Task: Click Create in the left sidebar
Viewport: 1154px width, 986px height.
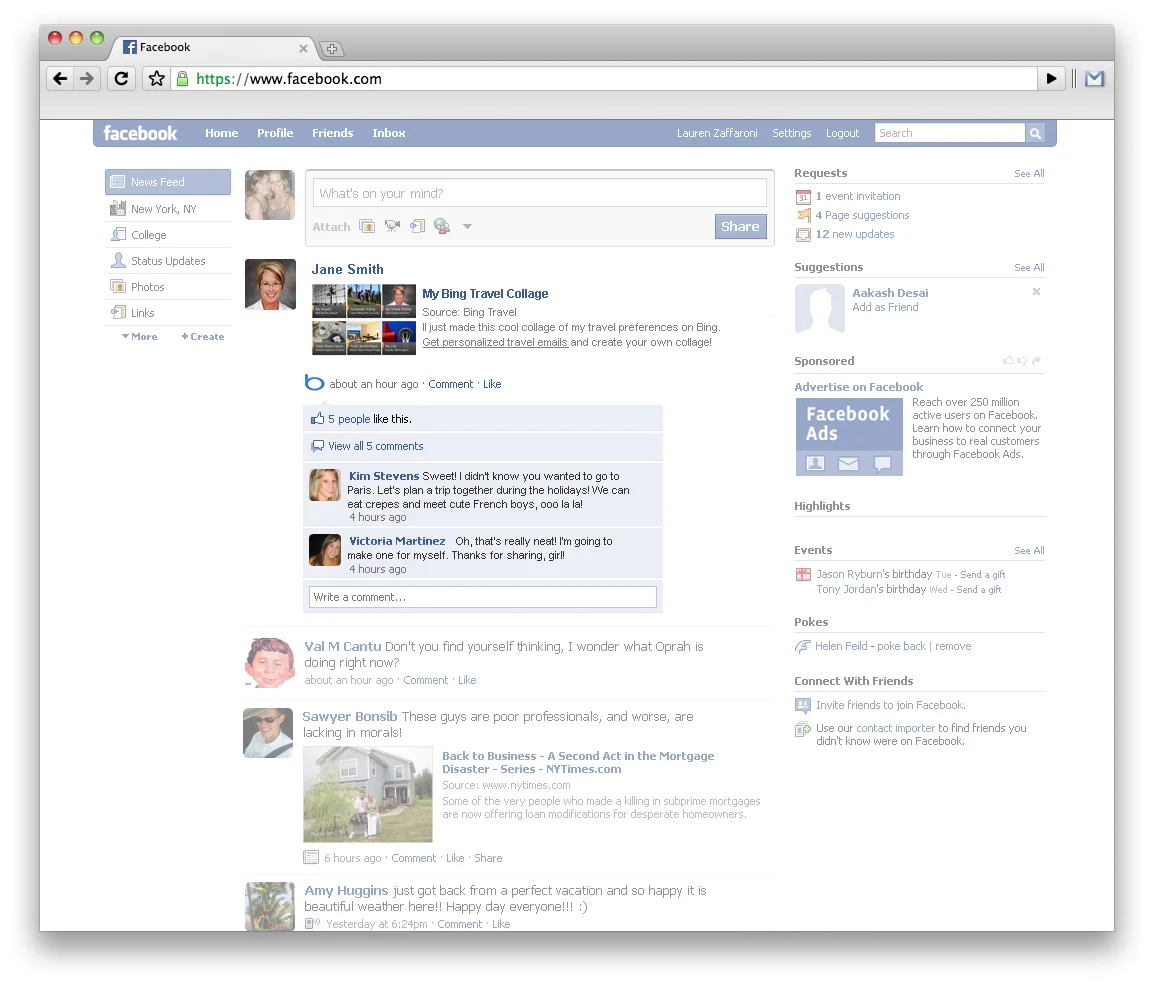Action: (x=203, y=336)
